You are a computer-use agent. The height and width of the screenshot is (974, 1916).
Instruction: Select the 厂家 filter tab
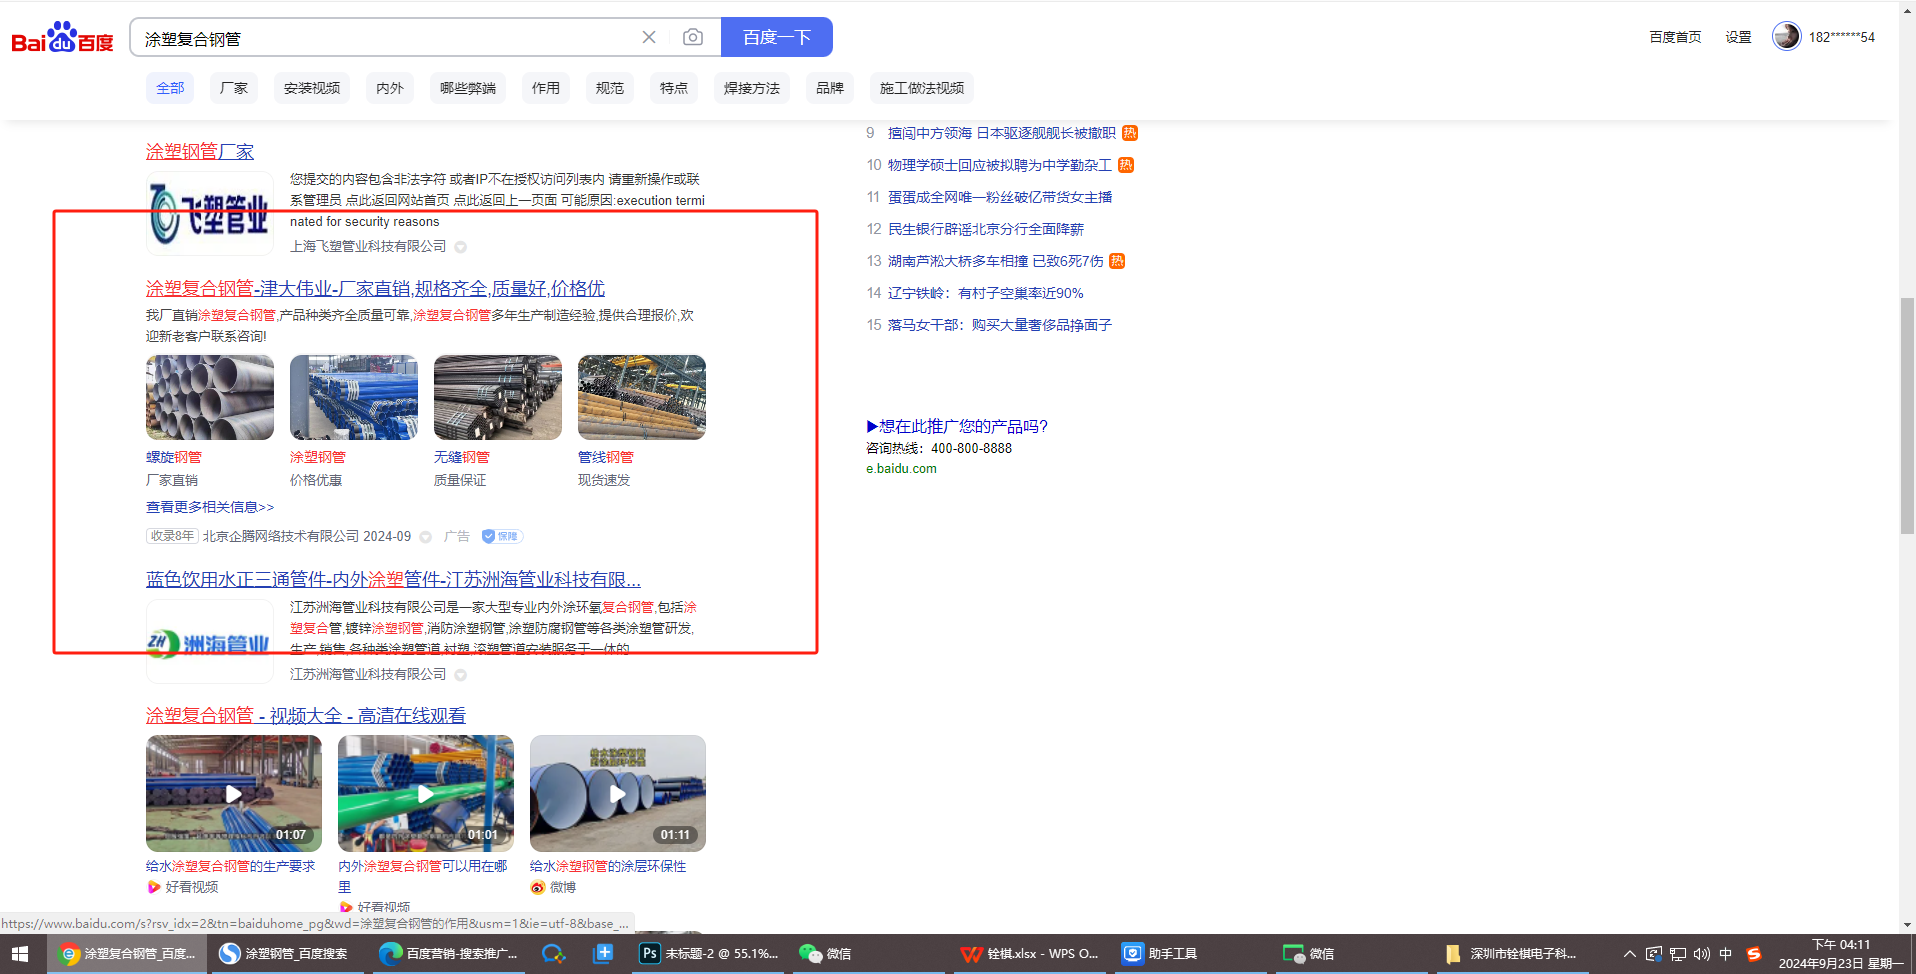[x=234, y=88]
